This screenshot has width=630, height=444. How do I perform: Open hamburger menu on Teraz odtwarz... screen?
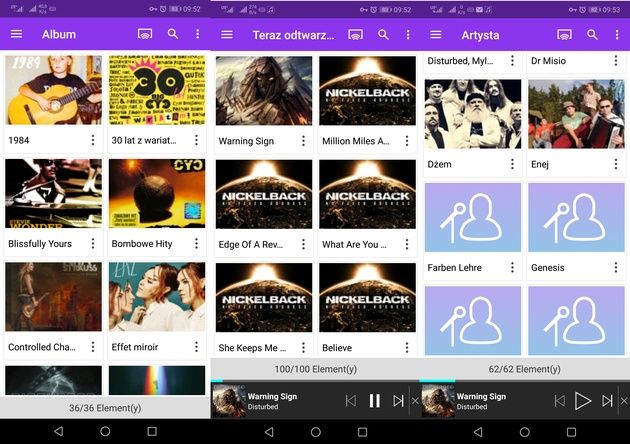tap(227, 35)
